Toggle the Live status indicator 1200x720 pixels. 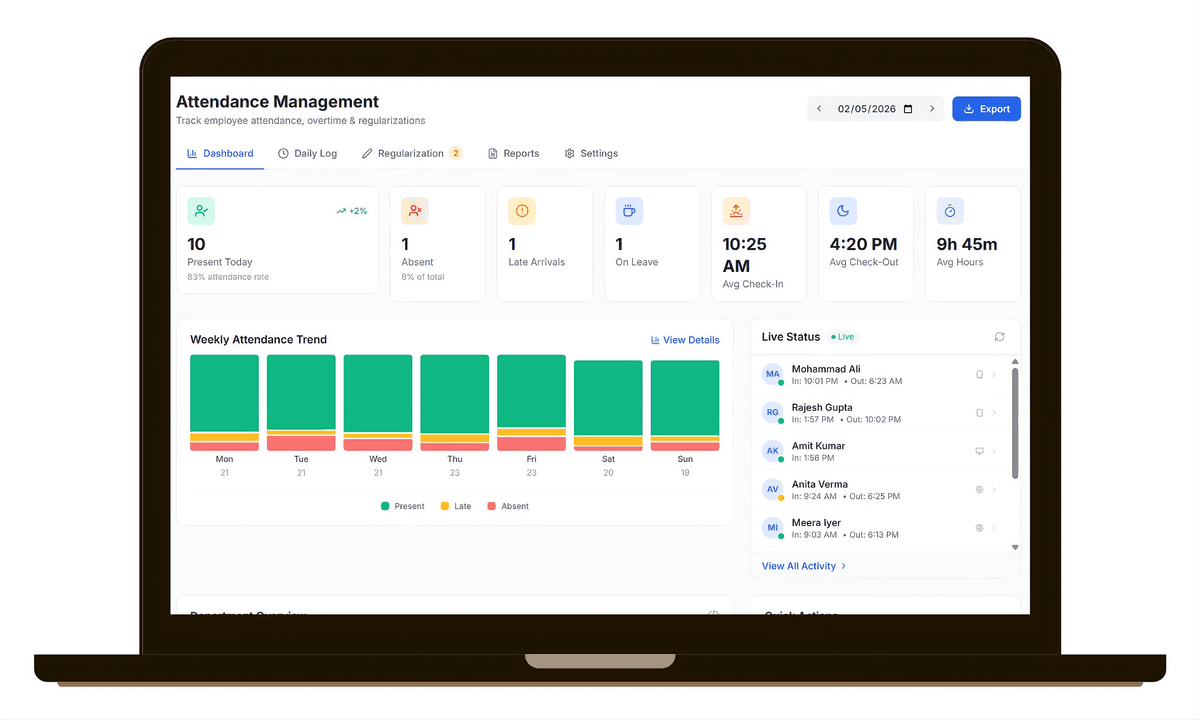pyautogui.click(x=842, y=337)
